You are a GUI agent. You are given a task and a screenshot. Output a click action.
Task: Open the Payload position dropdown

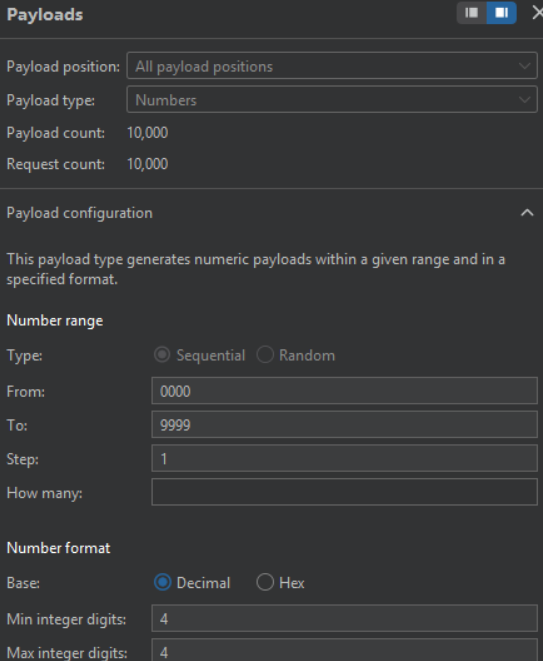click(x=332, y=66)
